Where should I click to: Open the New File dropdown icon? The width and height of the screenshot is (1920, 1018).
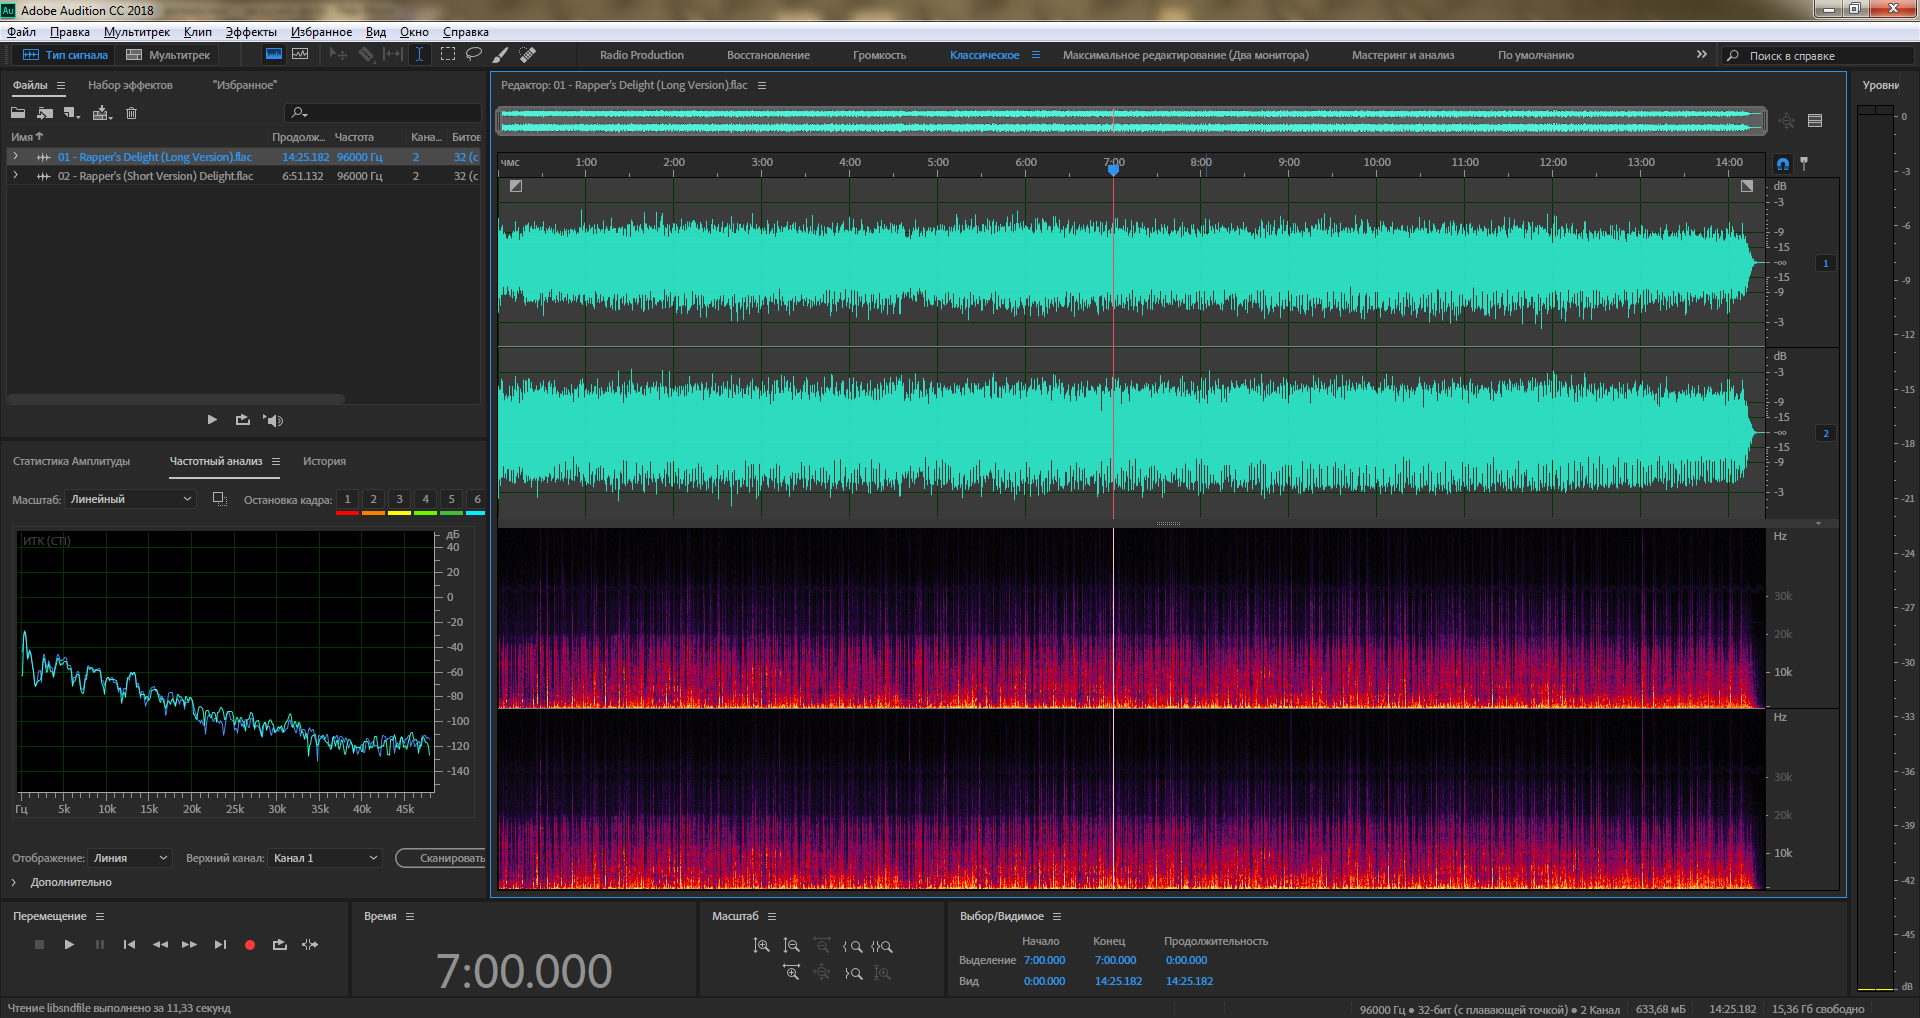click(72, 113)
